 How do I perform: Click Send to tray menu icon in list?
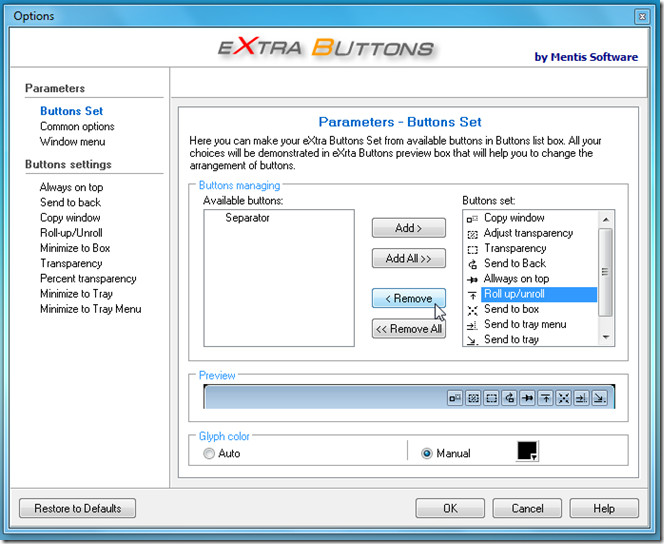click(472, 326)
